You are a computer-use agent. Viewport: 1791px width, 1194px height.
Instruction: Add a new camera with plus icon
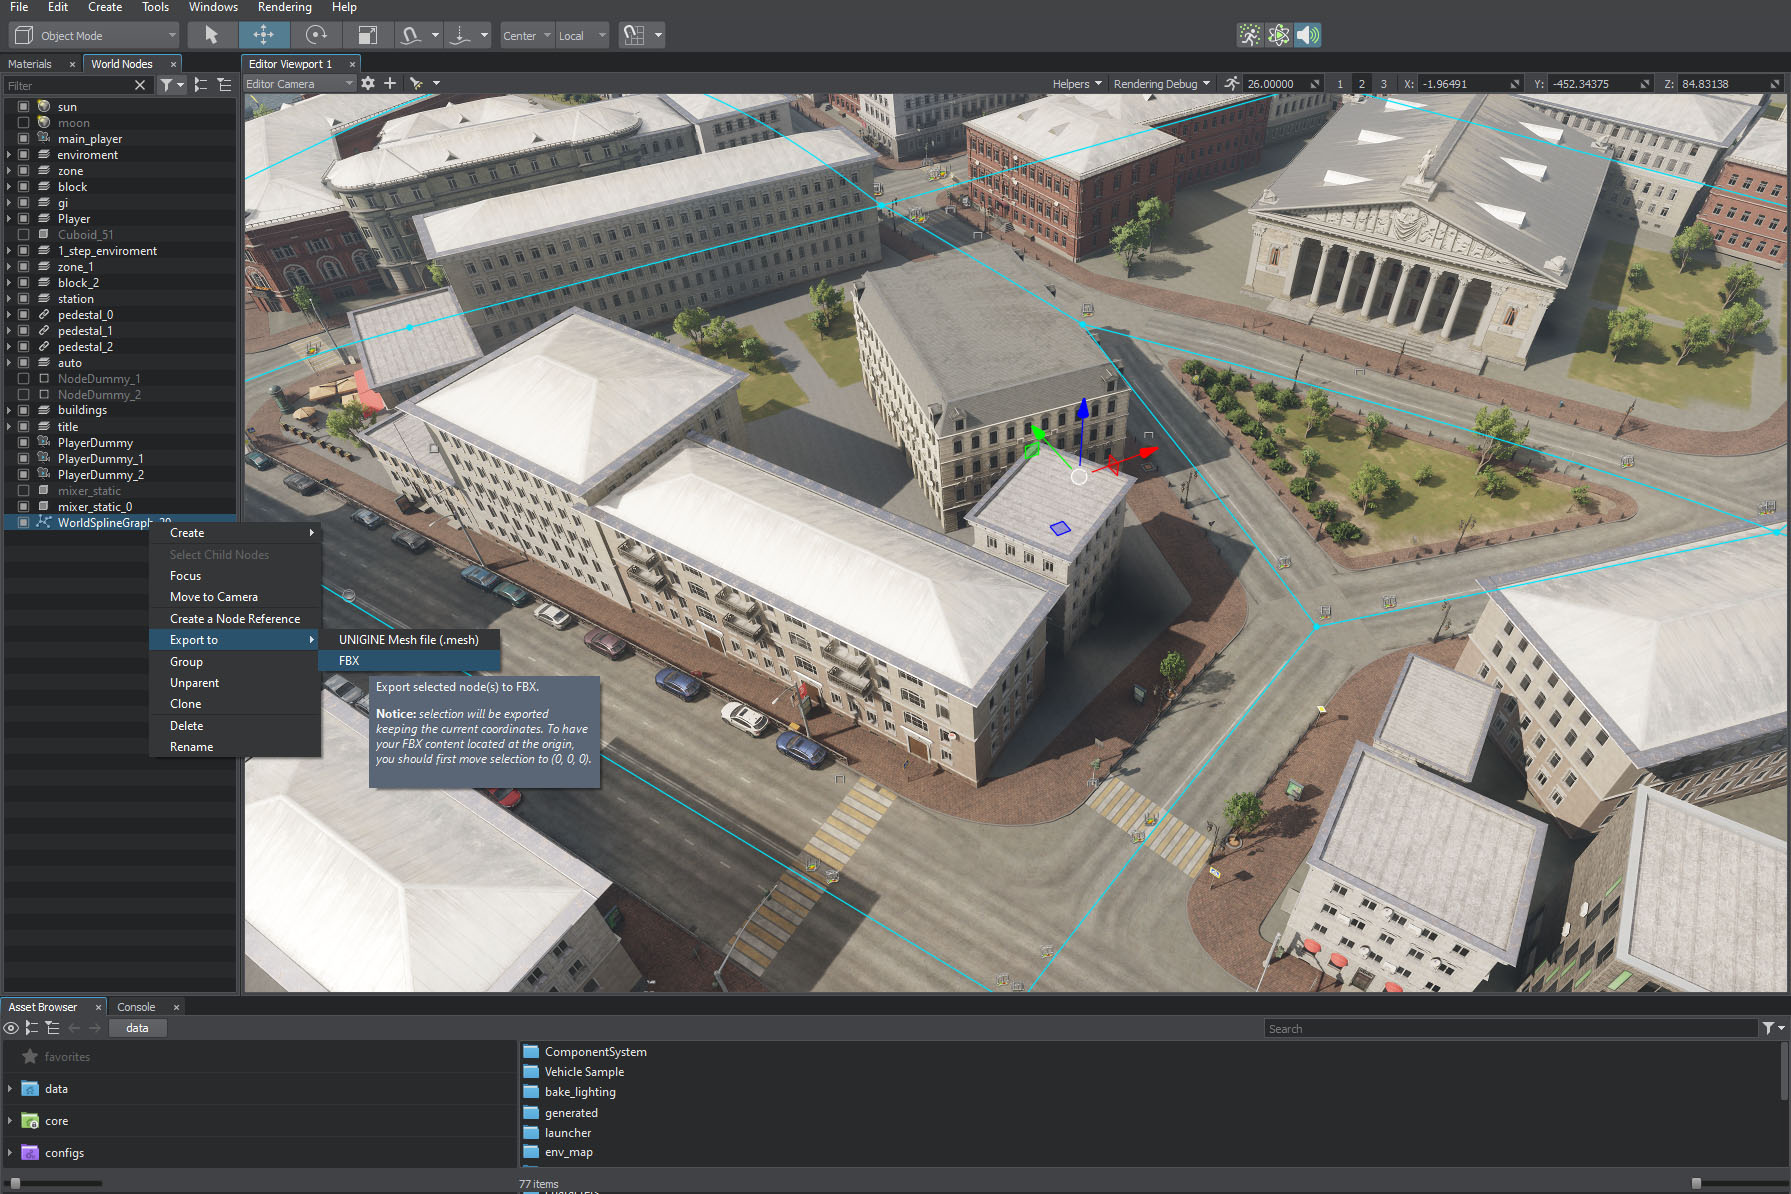[x=390, y=84]
